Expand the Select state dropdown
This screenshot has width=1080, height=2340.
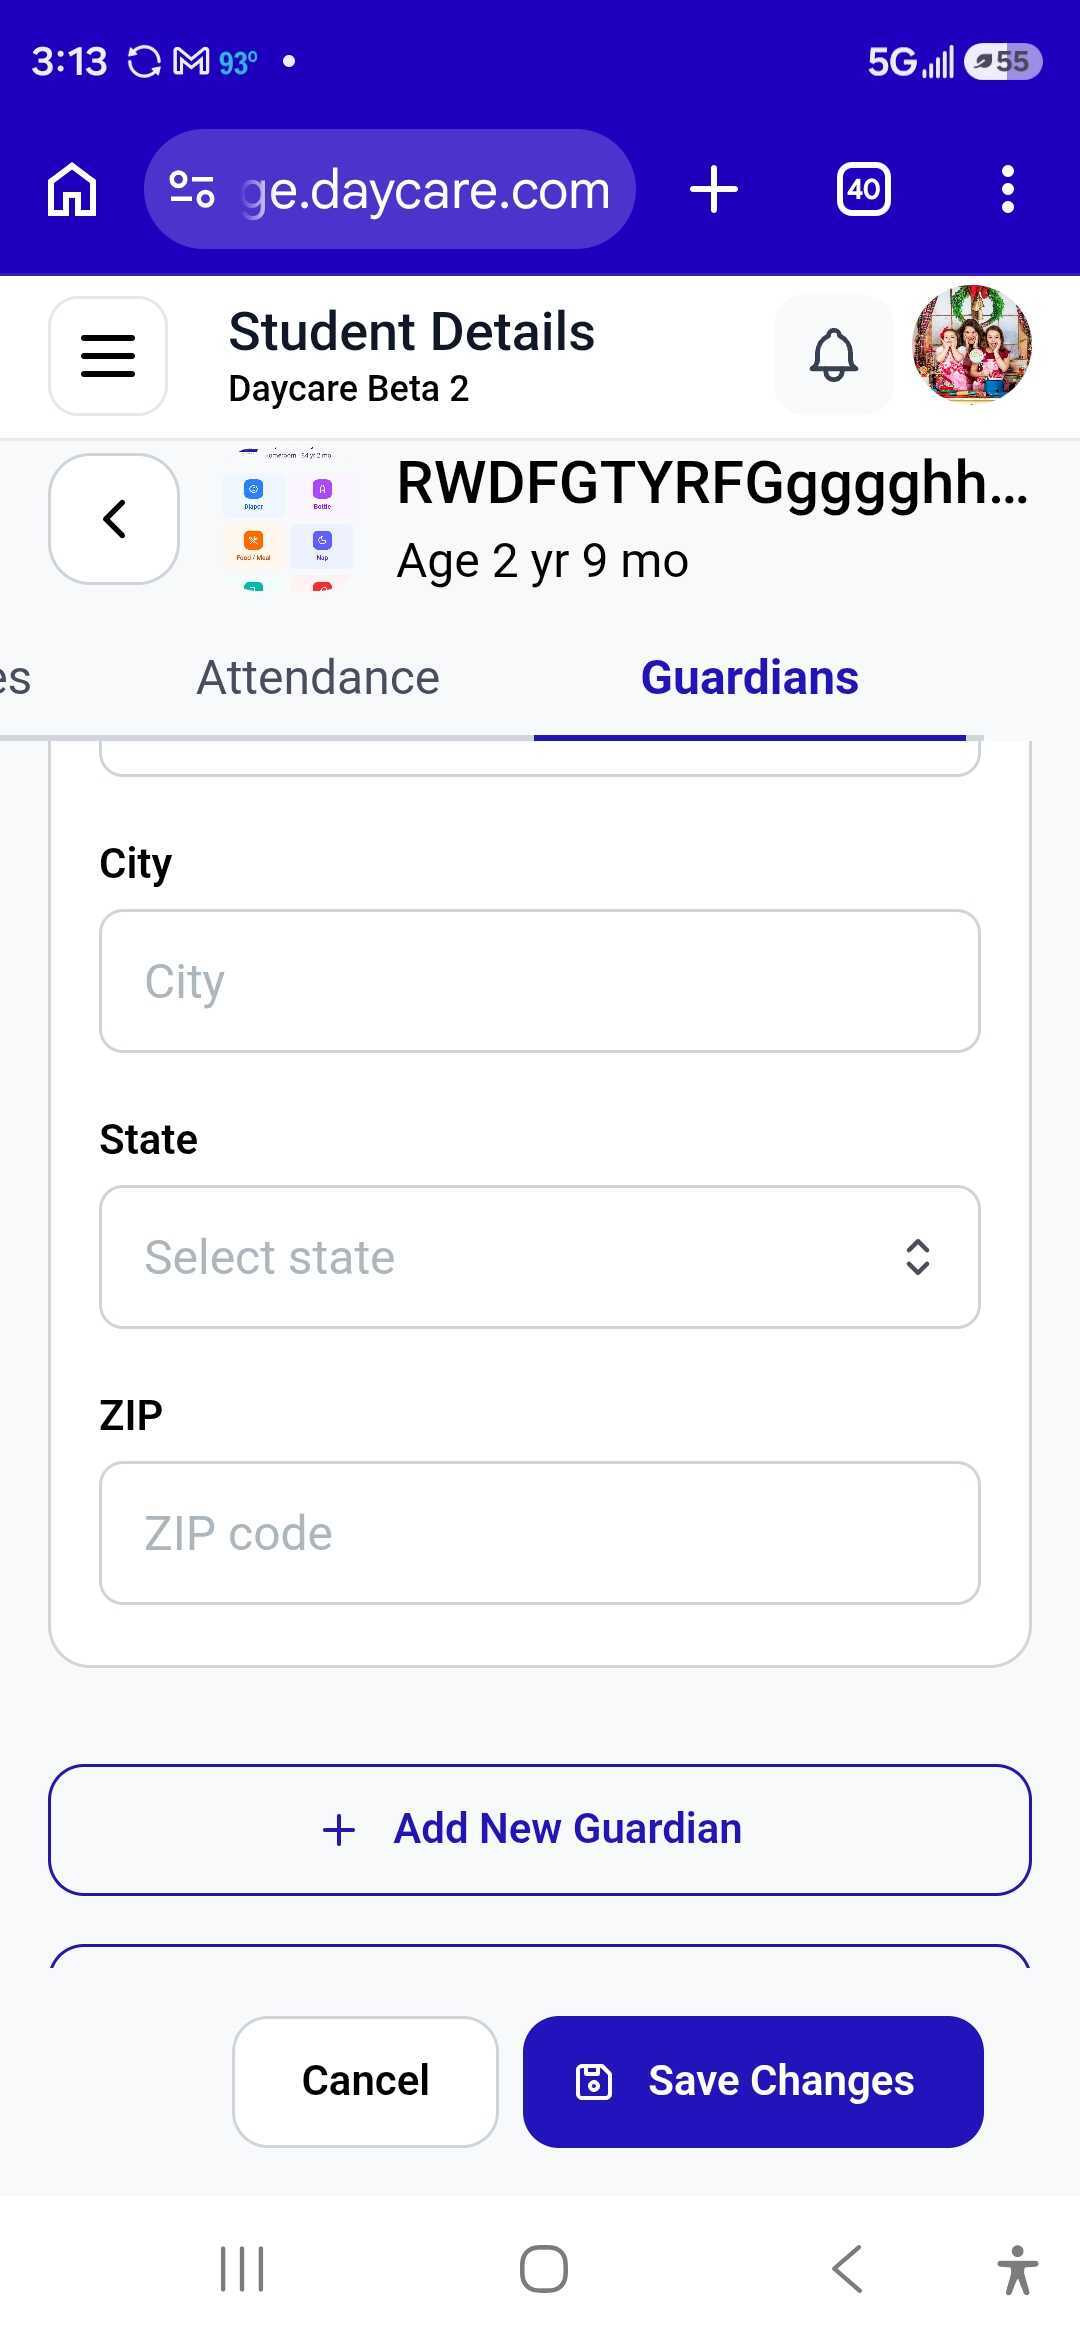click(x=540, y=1257)
